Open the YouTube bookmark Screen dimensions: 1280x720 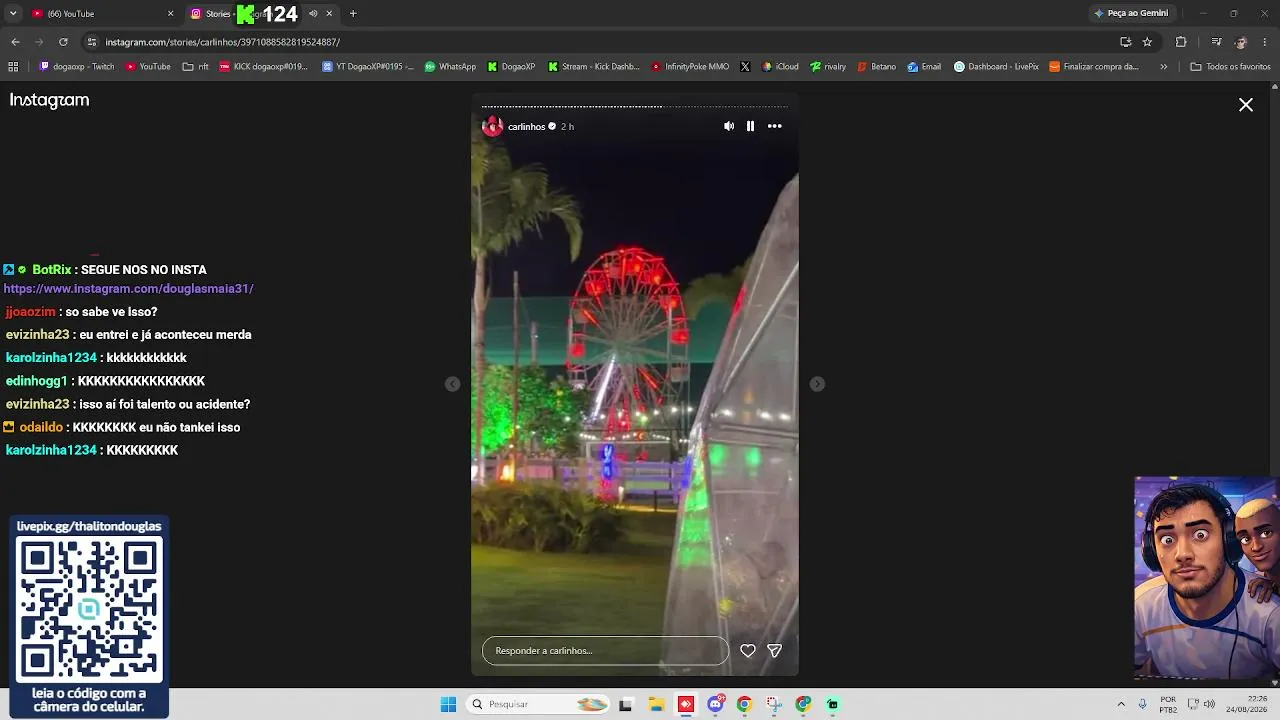(148, 67)
